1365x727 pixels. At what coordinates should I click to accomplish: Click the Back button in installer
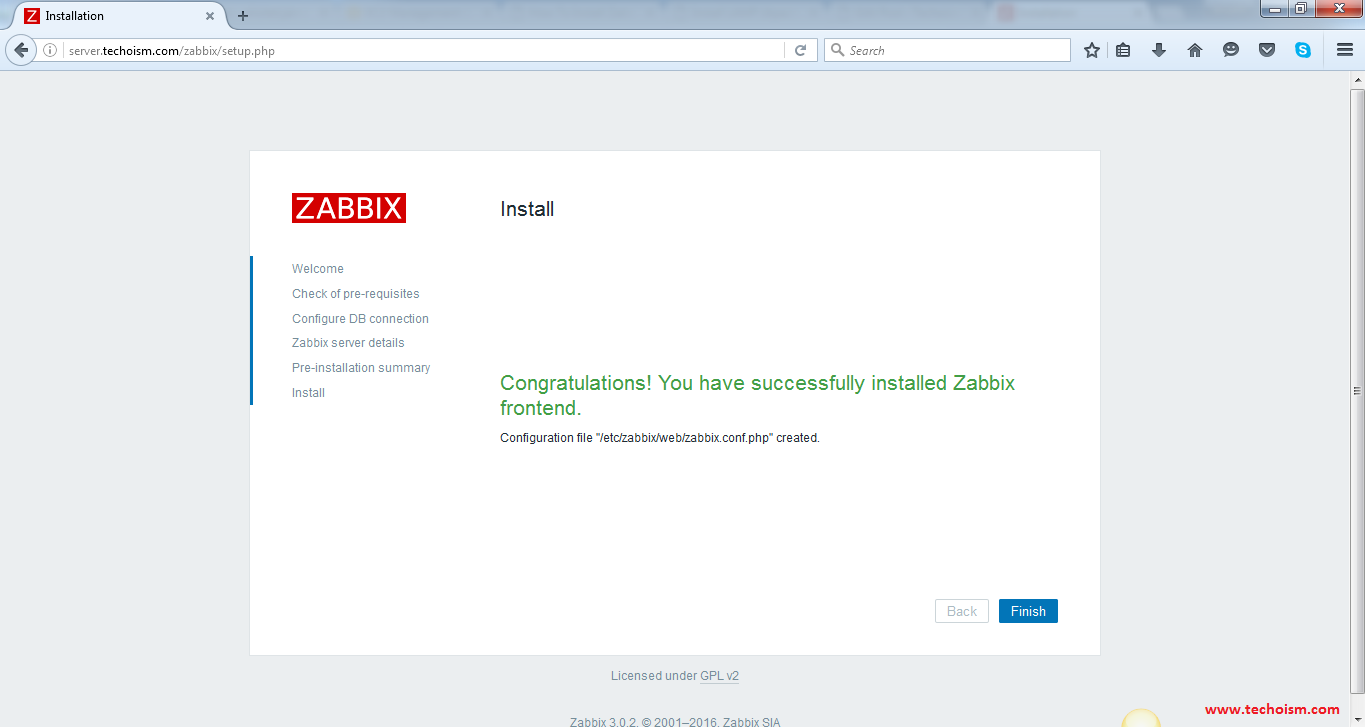coord(962,611)
